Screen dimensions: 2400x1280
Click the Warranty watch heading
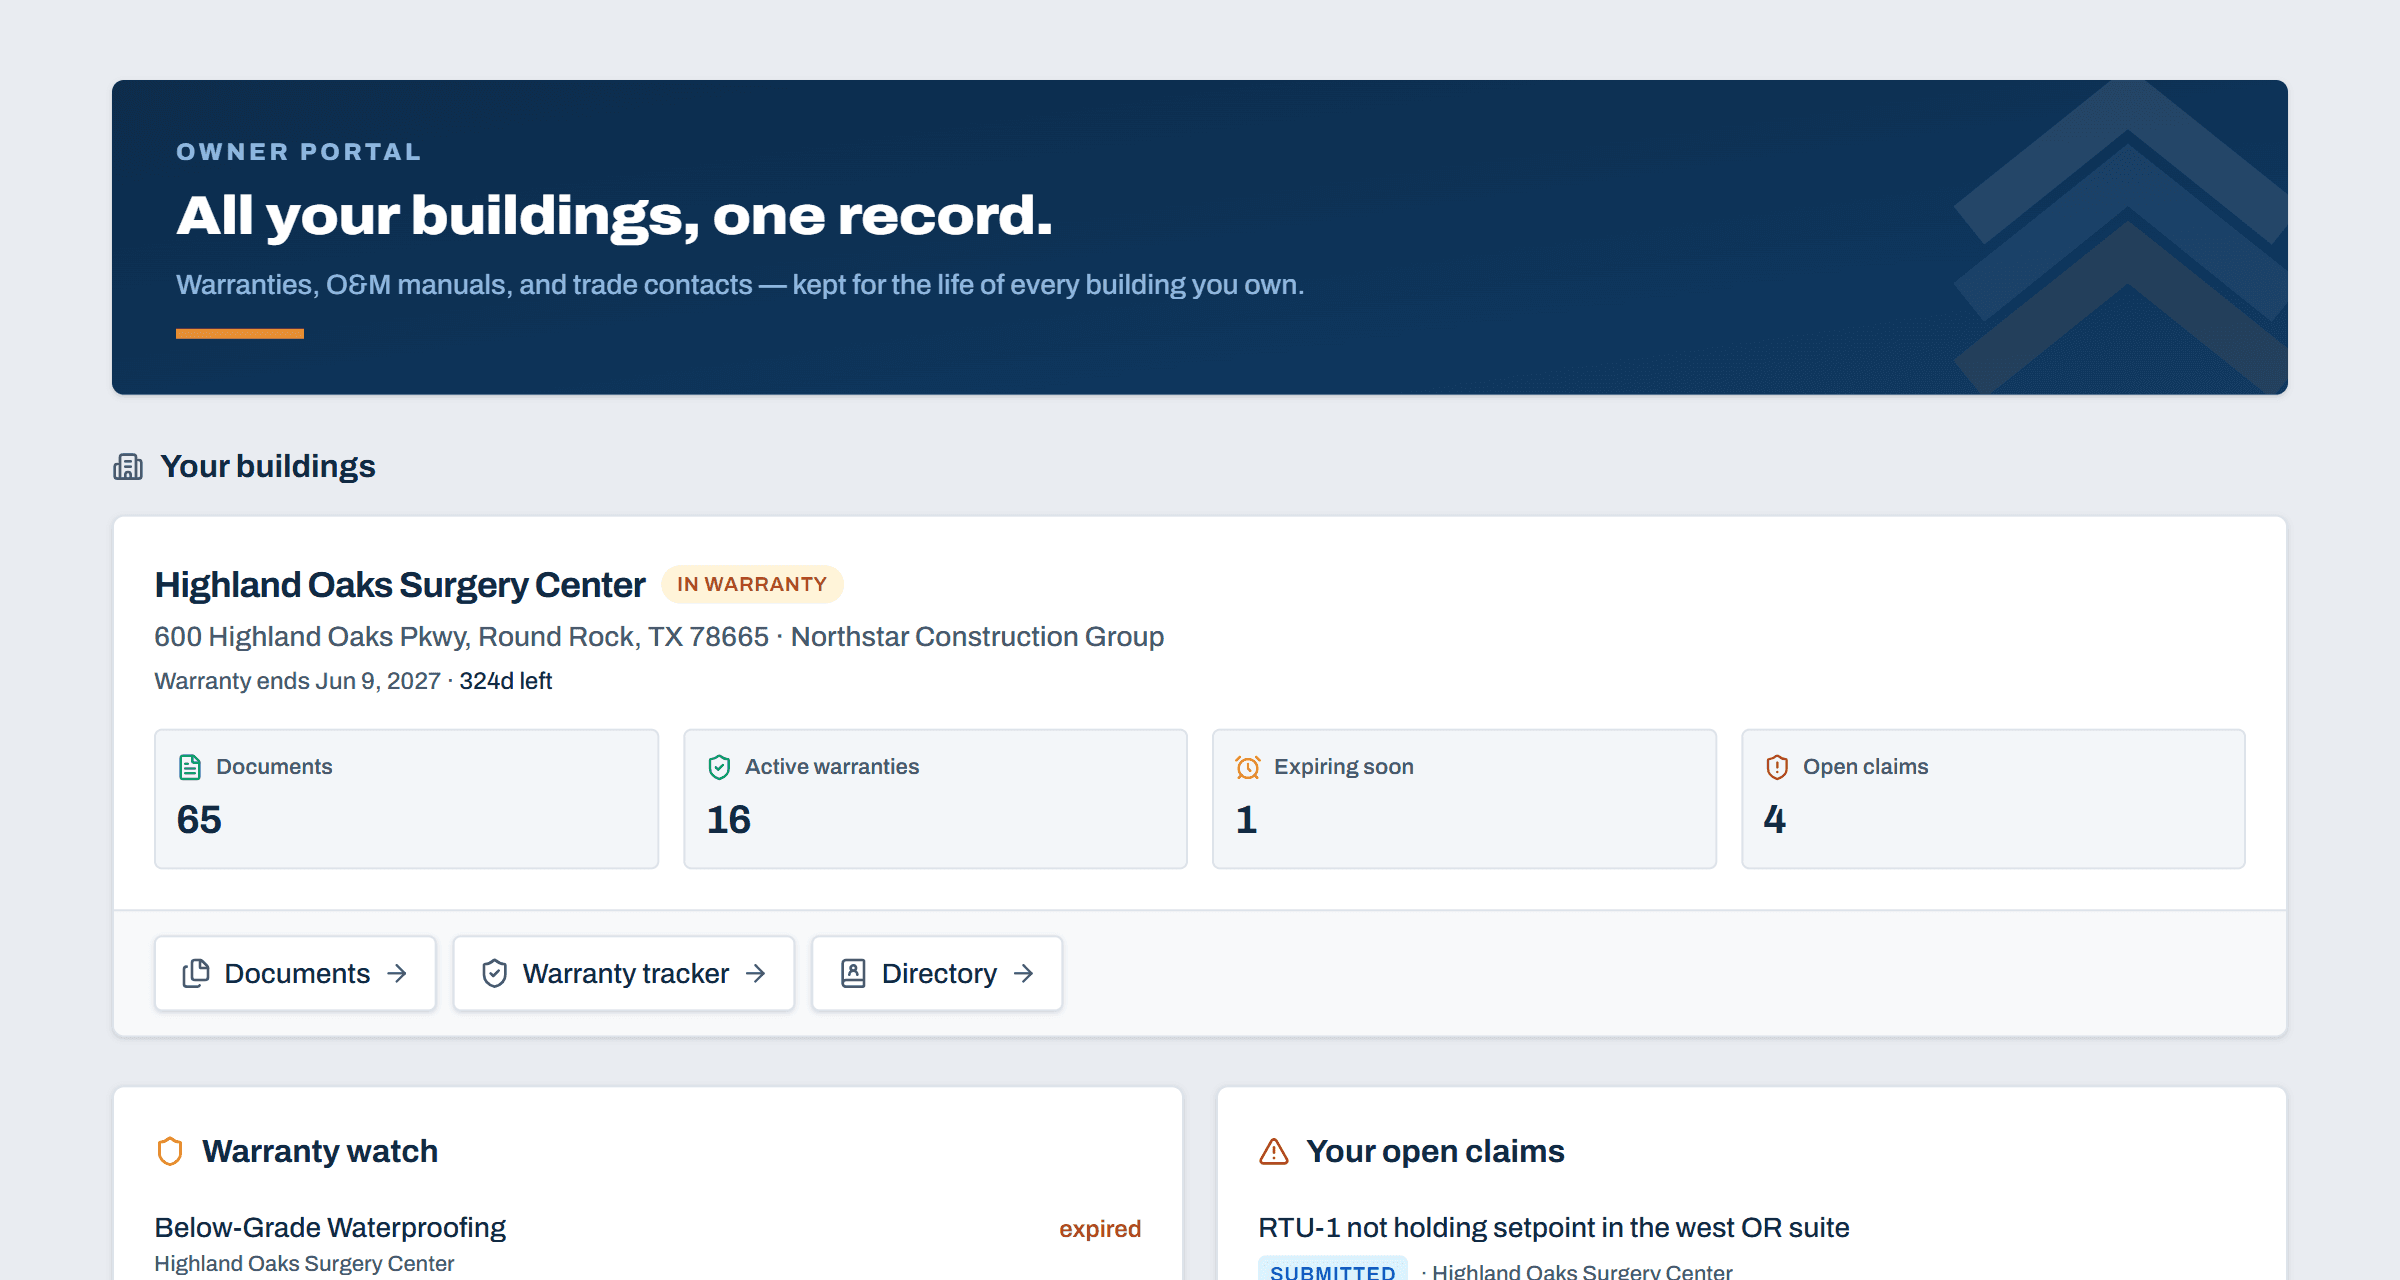point(320,1152)
